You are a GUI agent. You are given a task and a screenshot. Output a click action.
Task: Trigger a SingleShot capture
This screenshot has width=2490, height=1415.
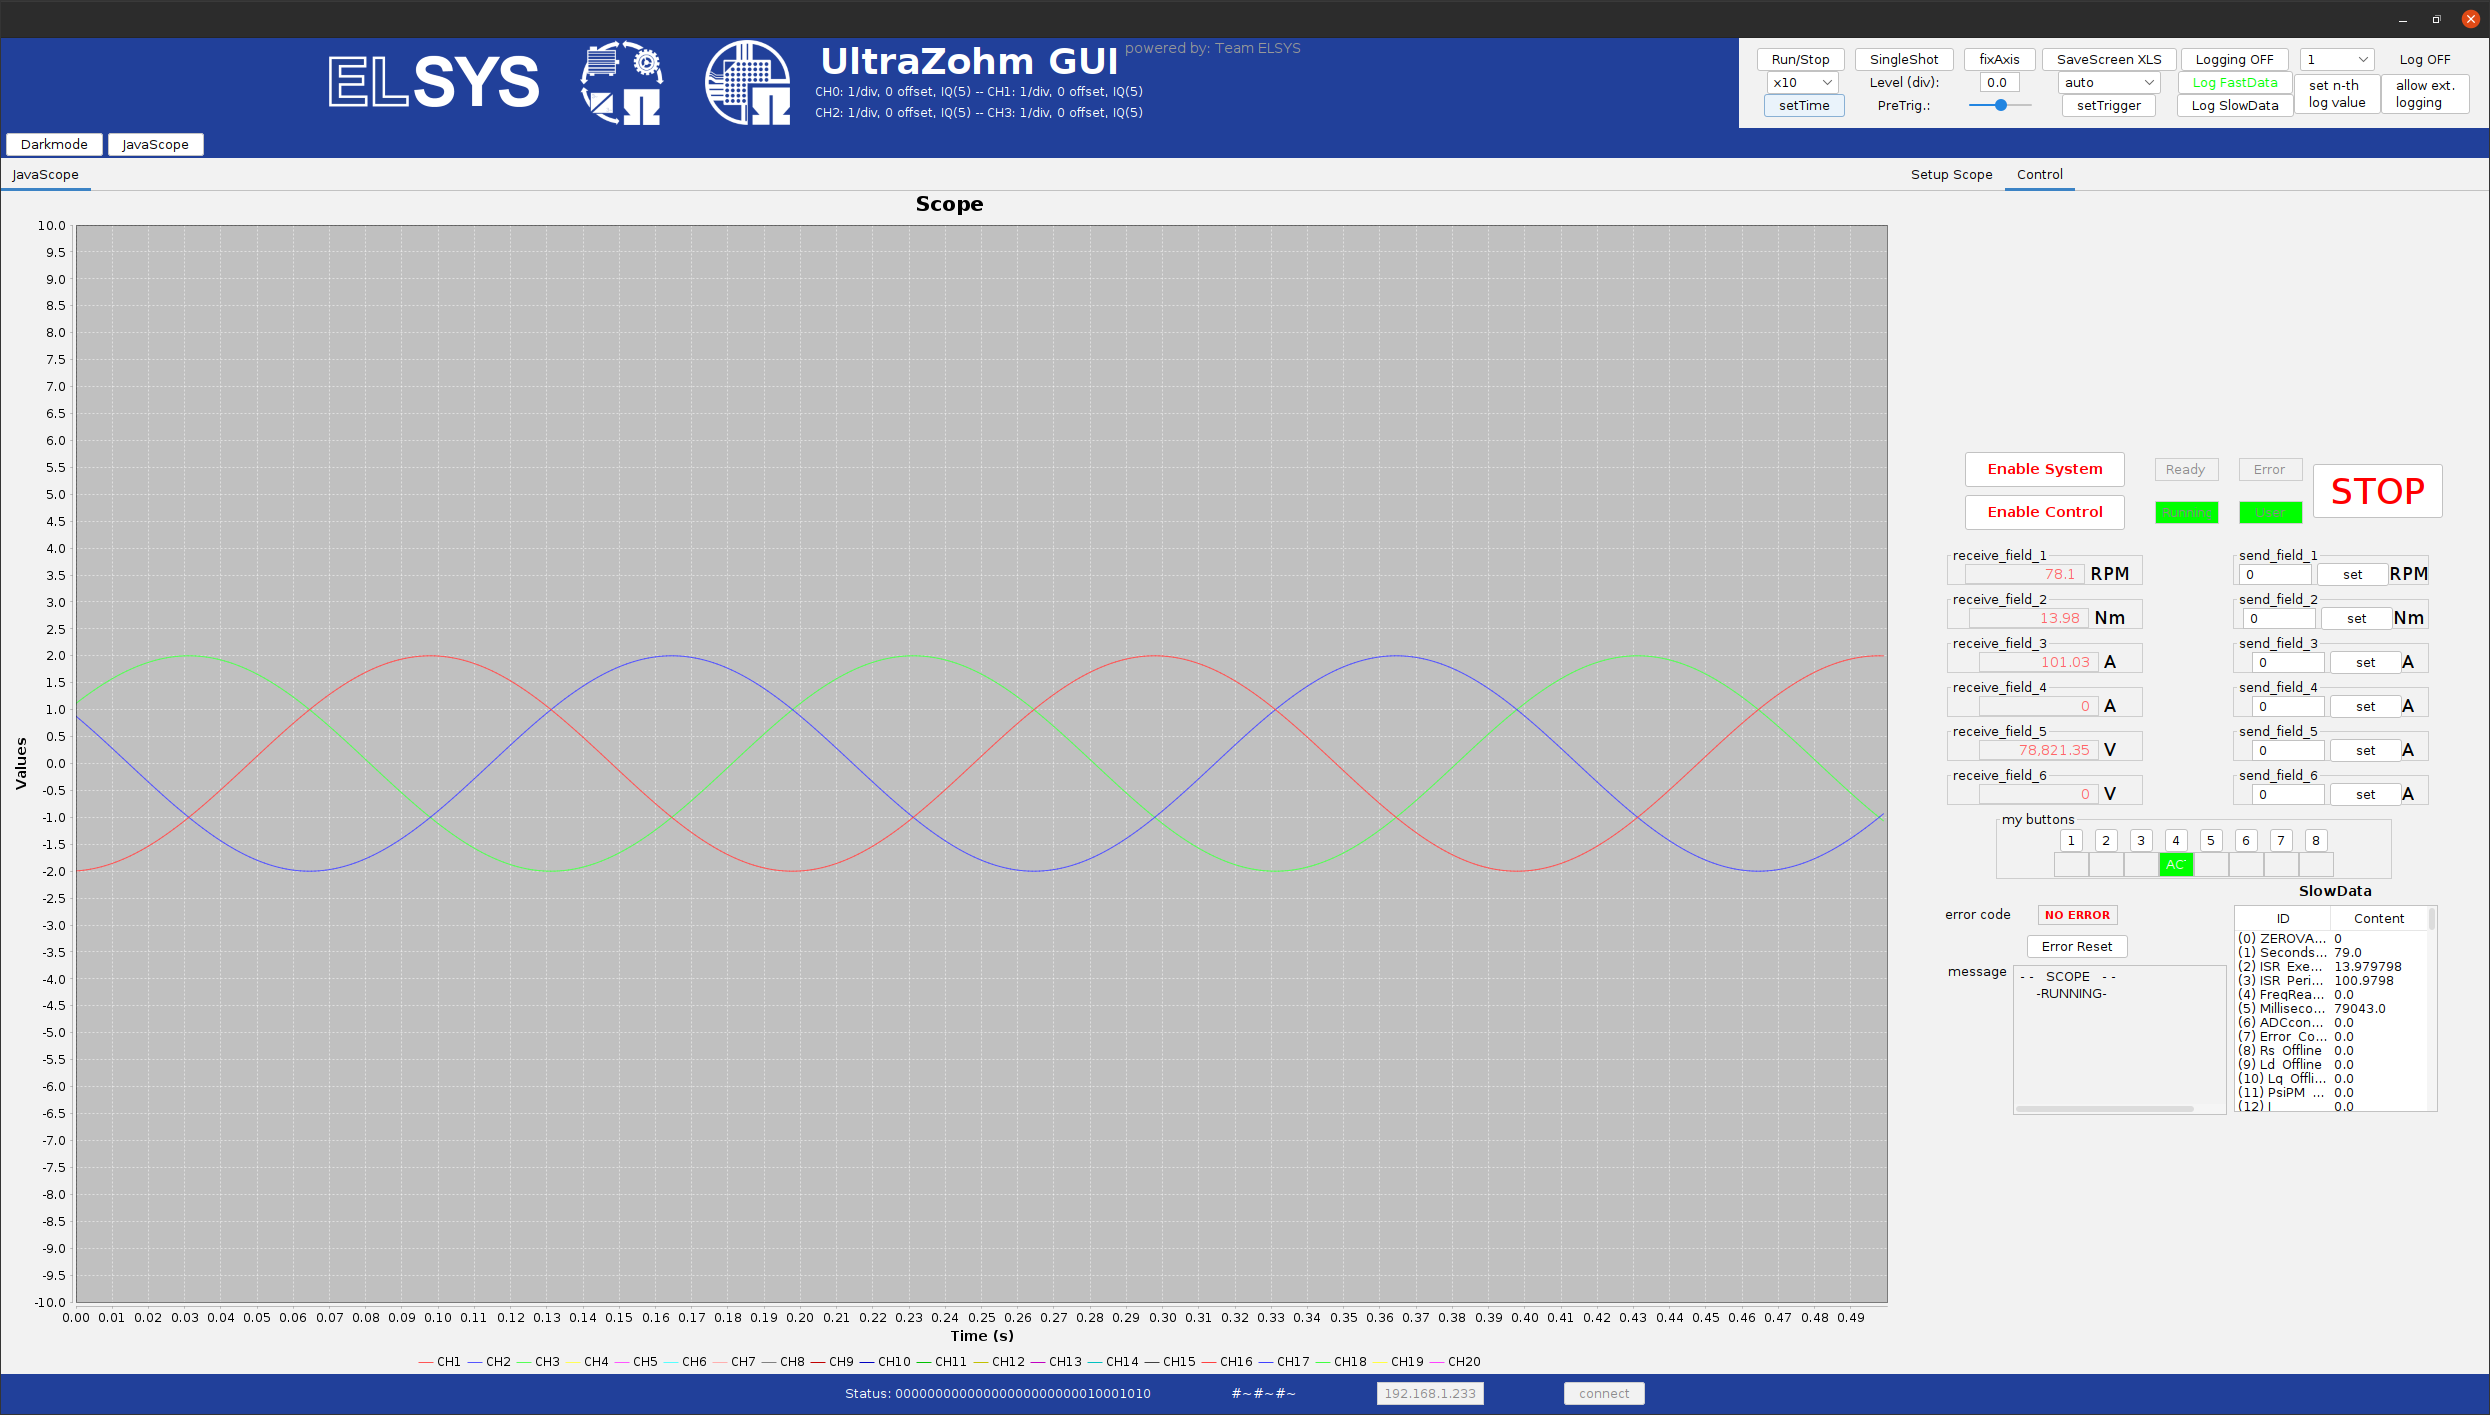[1902, 59]
